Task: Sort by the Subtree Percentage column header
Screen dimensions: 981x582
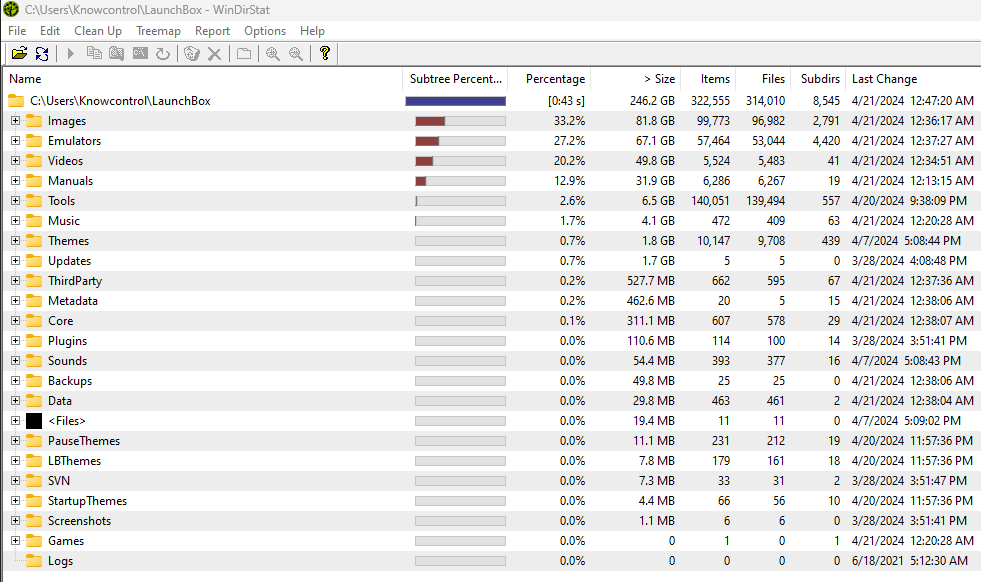Action: [x=455, y=79]
